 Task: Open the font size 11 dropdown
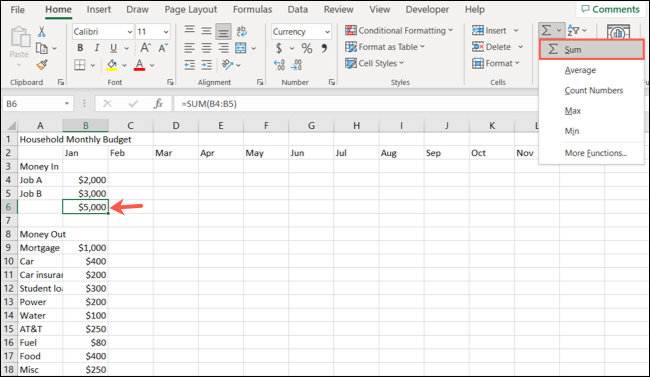pyautogui.click(x=166, y=32)
